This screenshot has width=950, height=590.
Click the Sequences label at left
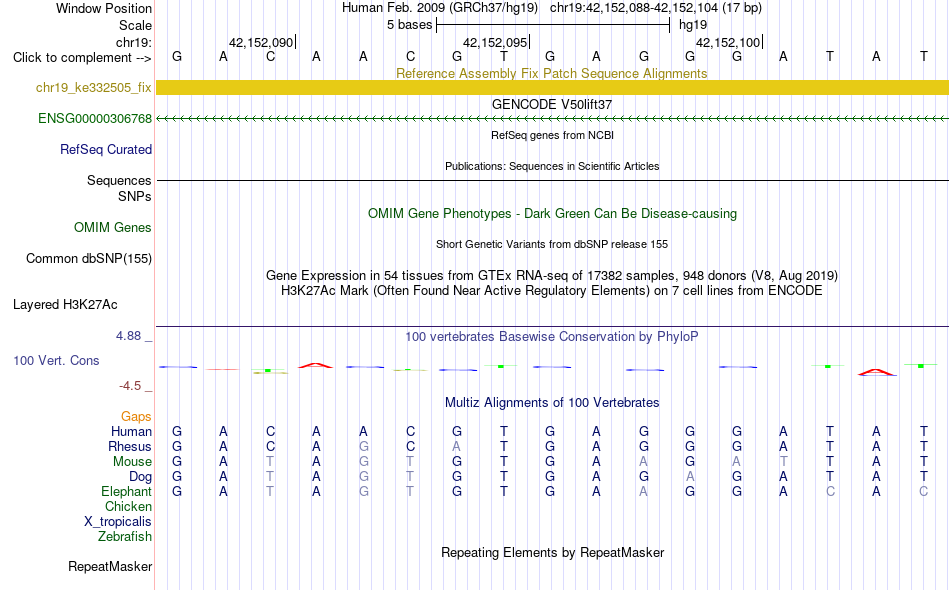119,181
